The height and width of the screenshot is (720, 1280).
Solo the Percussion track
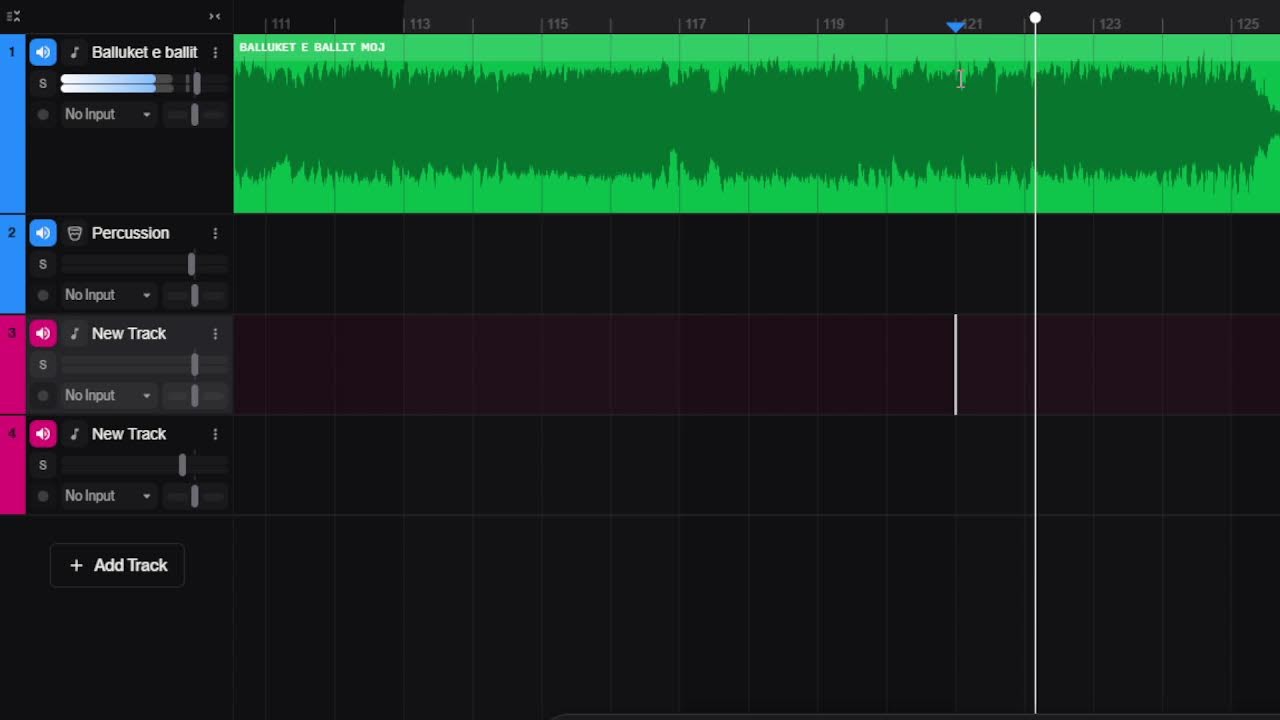[x=43, y=264]
